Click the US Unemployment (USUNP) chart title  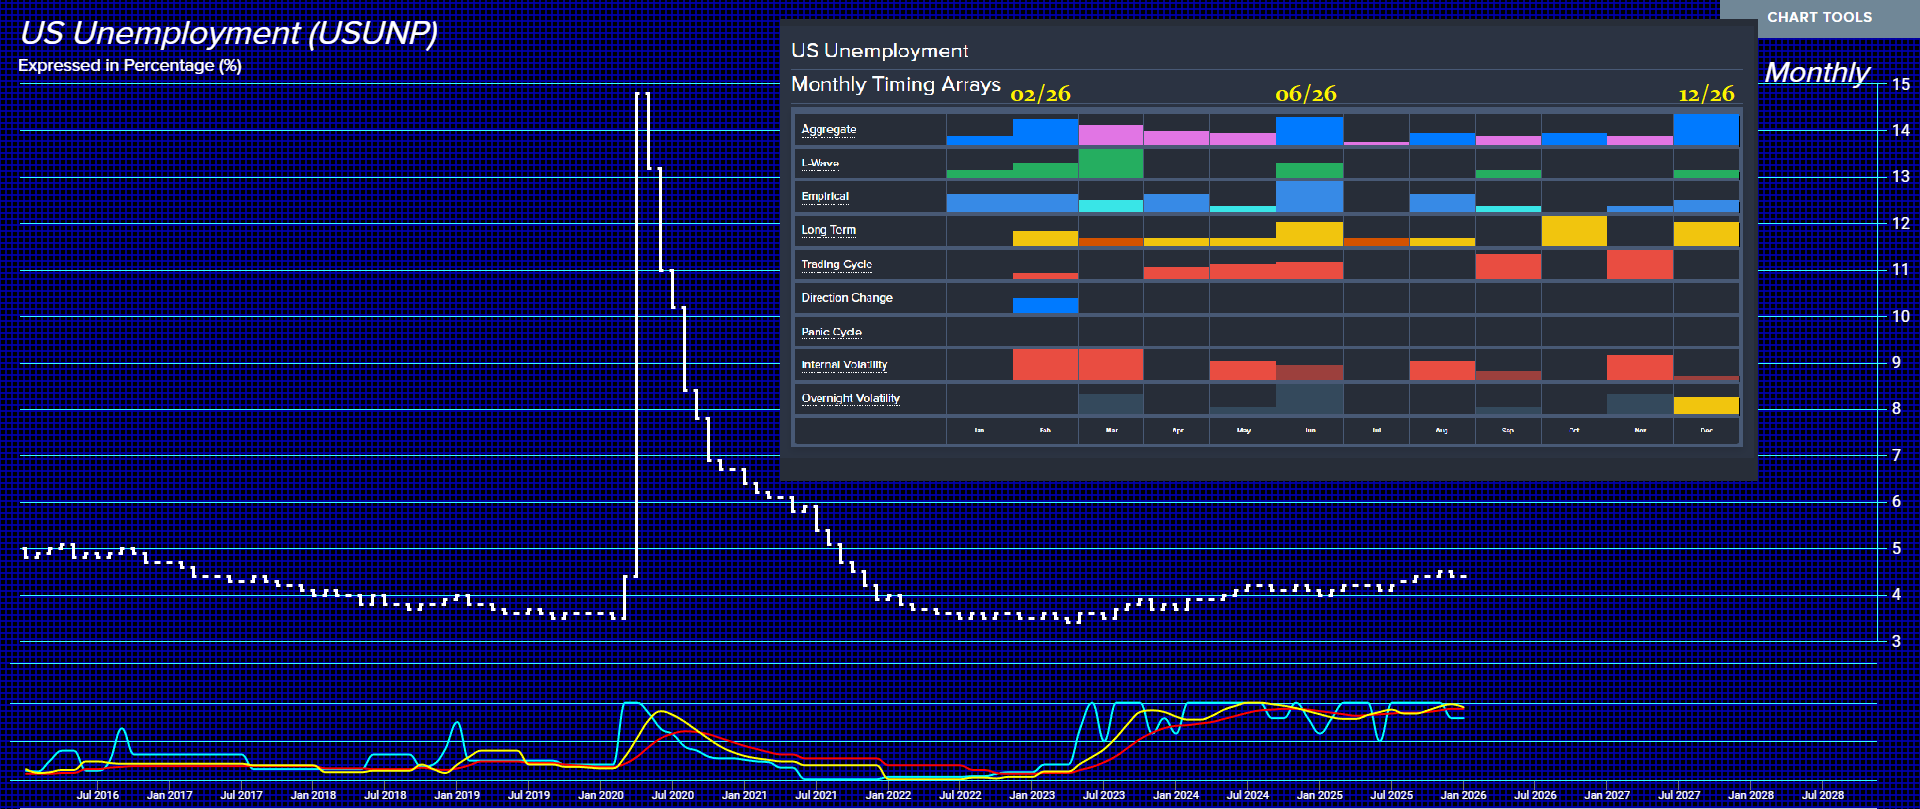229,33
